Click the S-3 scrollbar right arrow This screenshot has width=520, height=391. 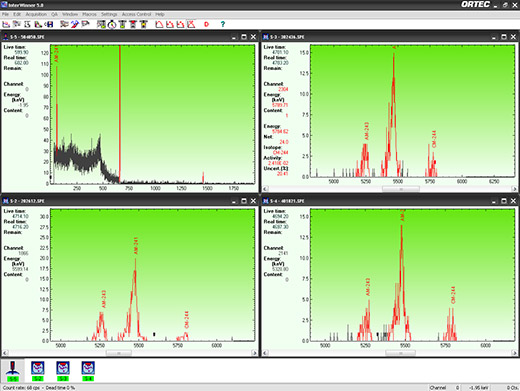pyautogui.click(x=514, y=189)
